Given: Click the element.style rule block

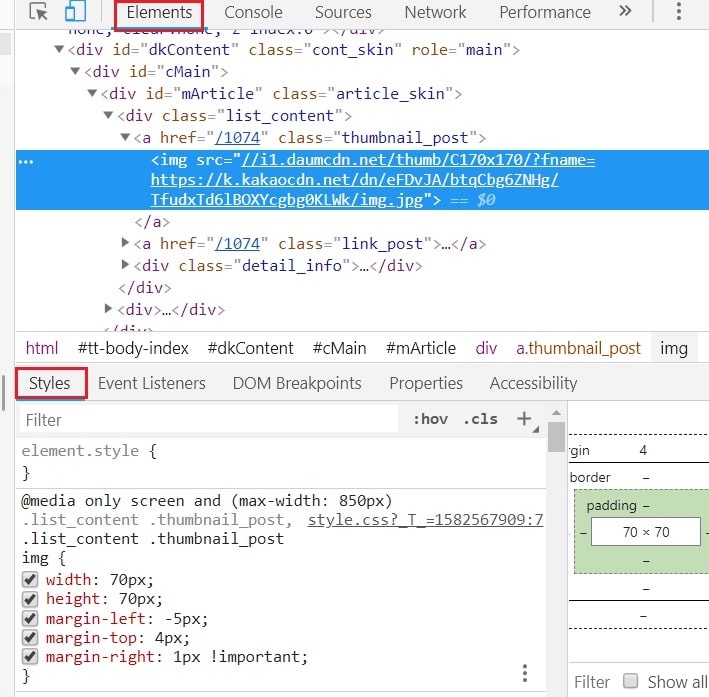Looking at the screenshot, I should pyautogui.click(x=281, y=462).
